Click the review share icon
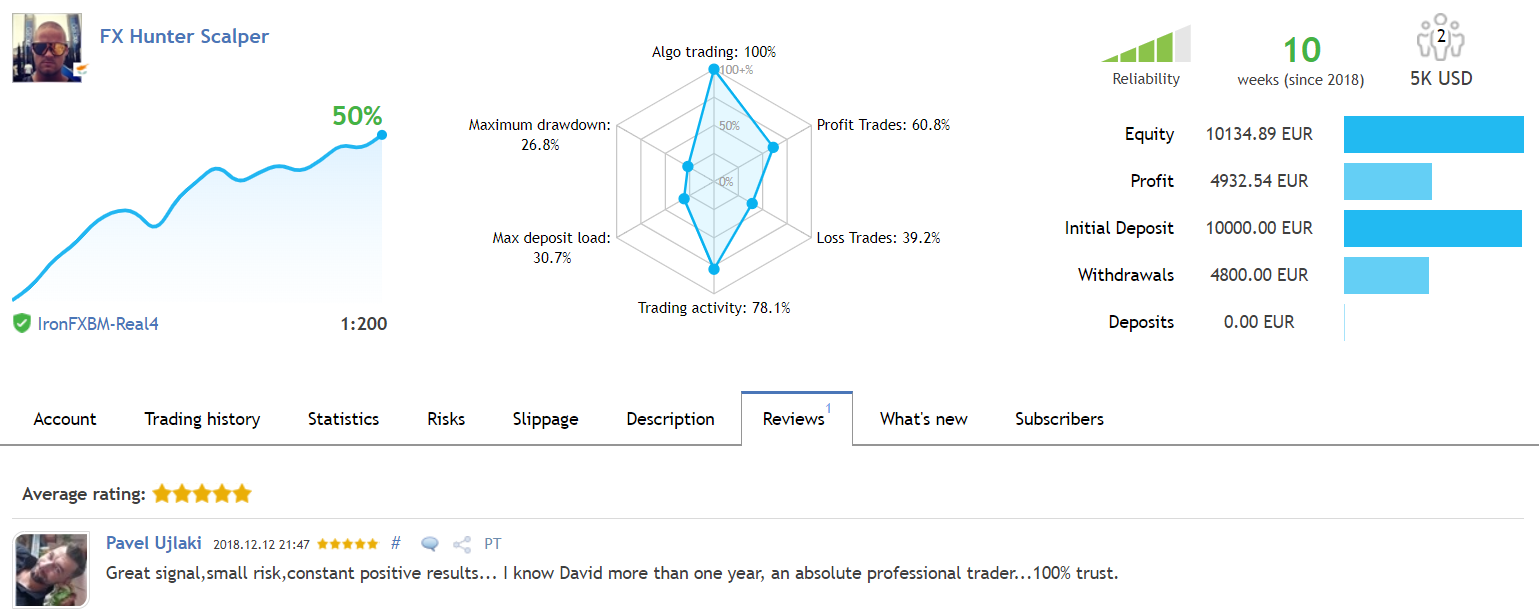 462,544
